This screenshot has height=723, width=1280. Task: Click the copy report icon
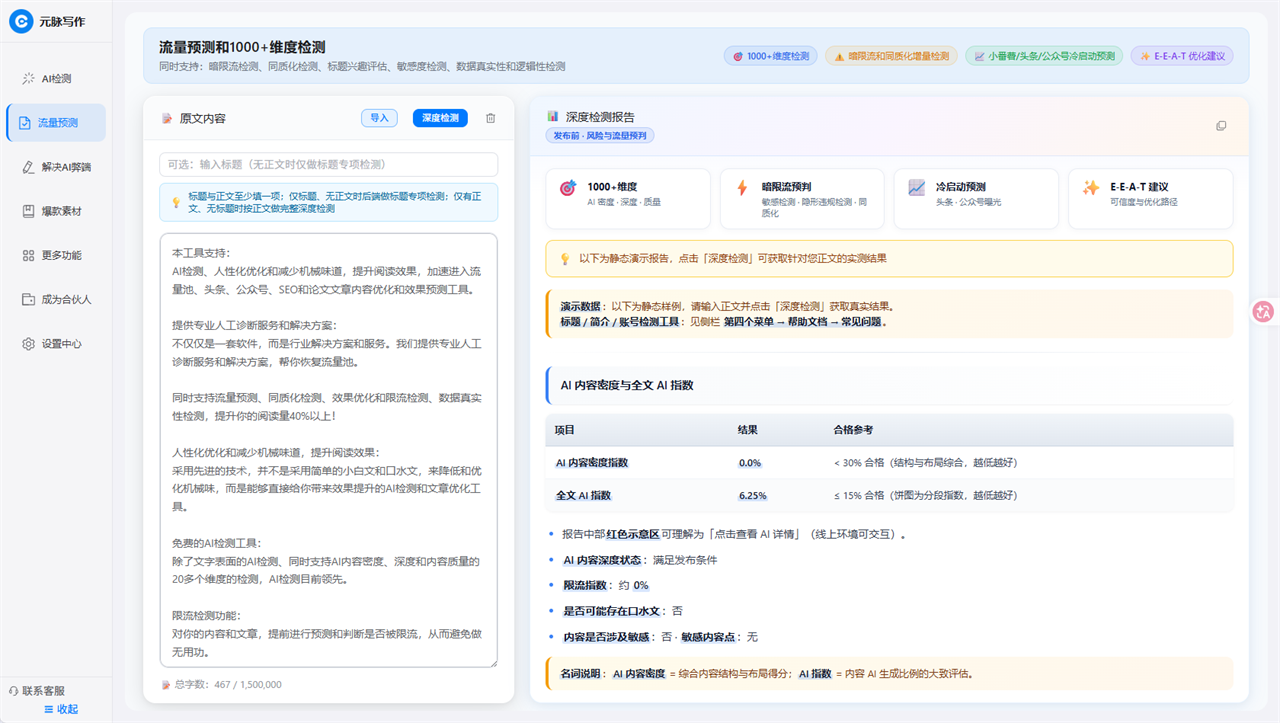coord(1221,126)
